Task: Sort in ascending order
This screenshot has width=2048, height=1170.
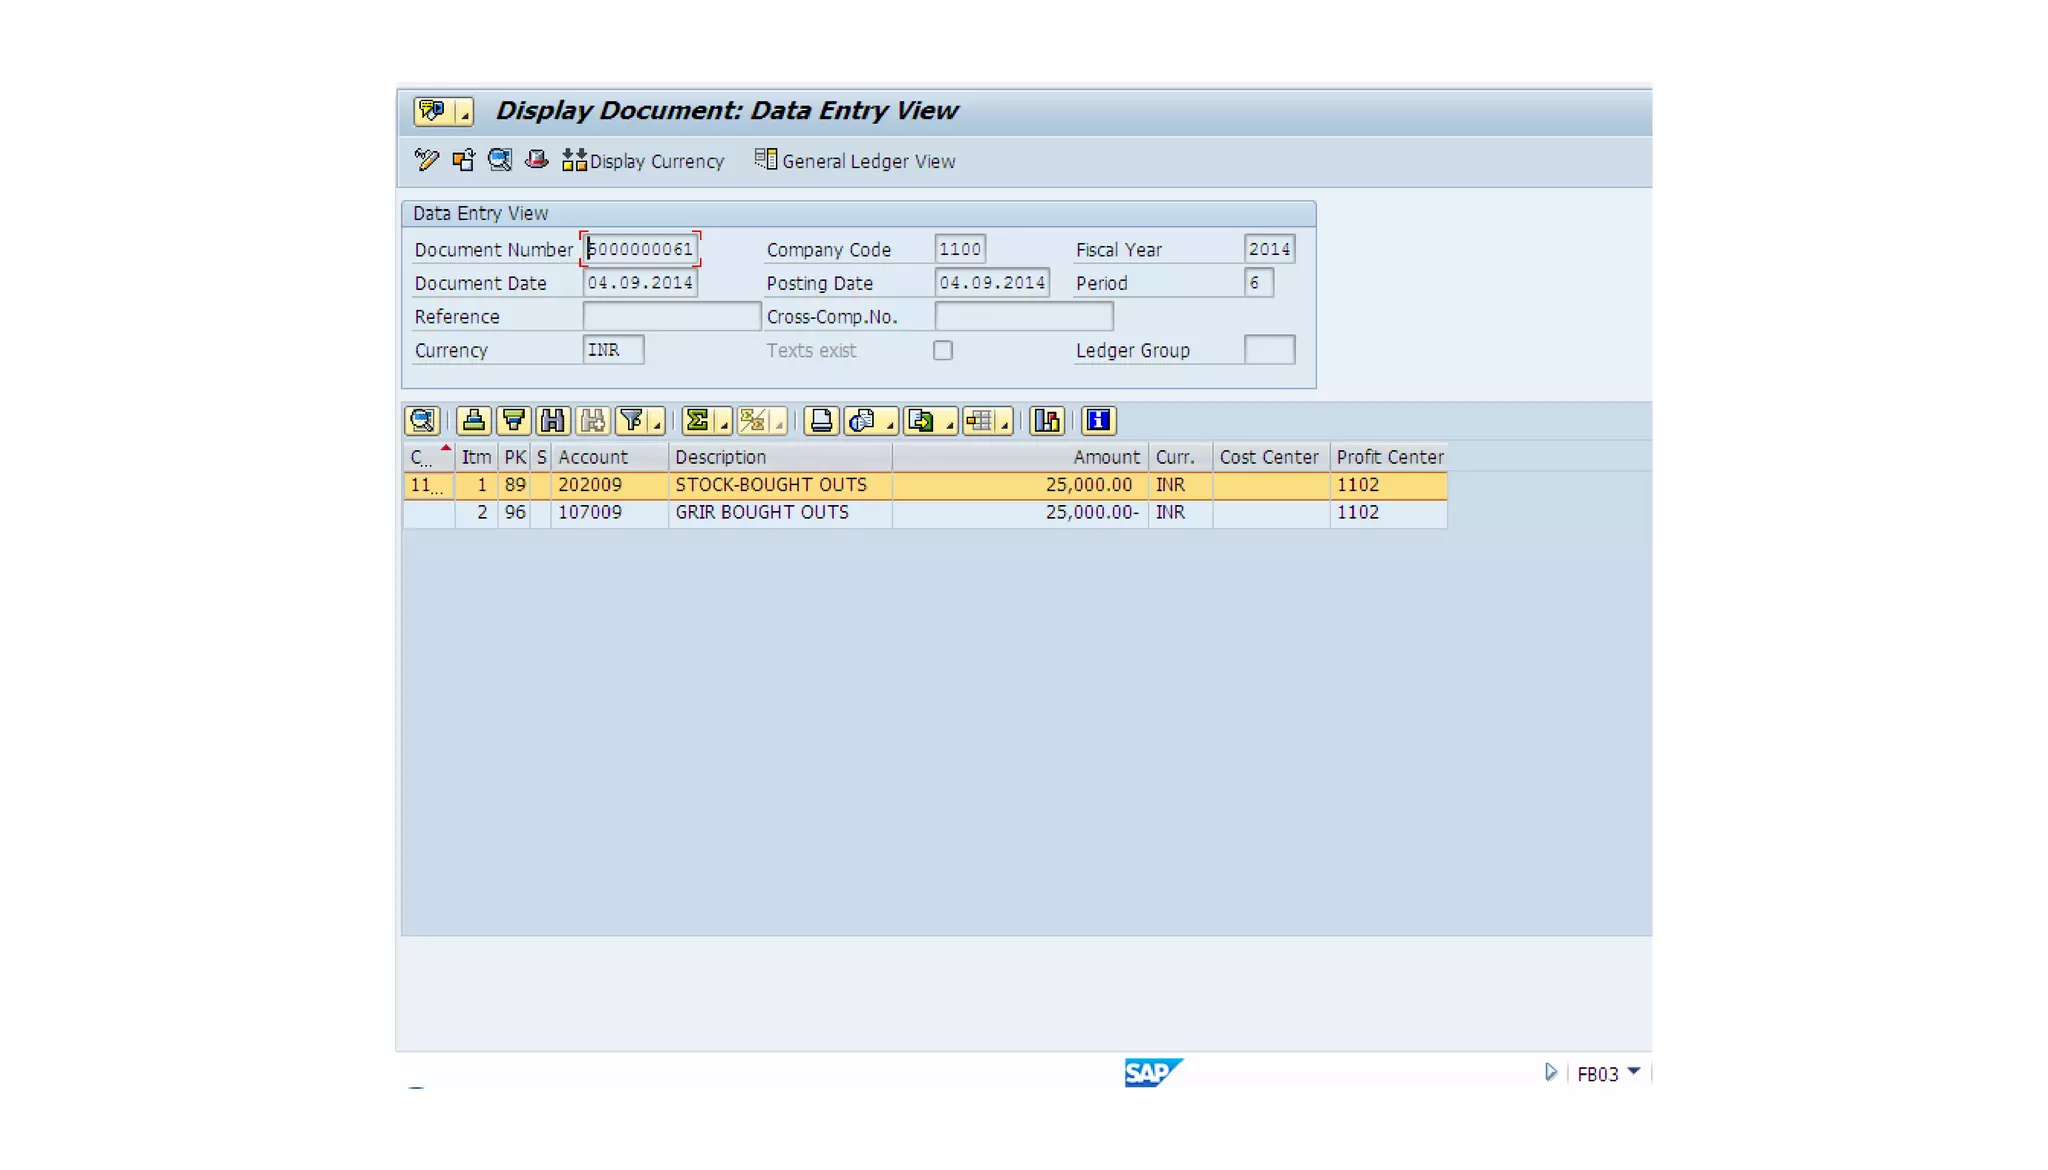Action: pos(474,421)
